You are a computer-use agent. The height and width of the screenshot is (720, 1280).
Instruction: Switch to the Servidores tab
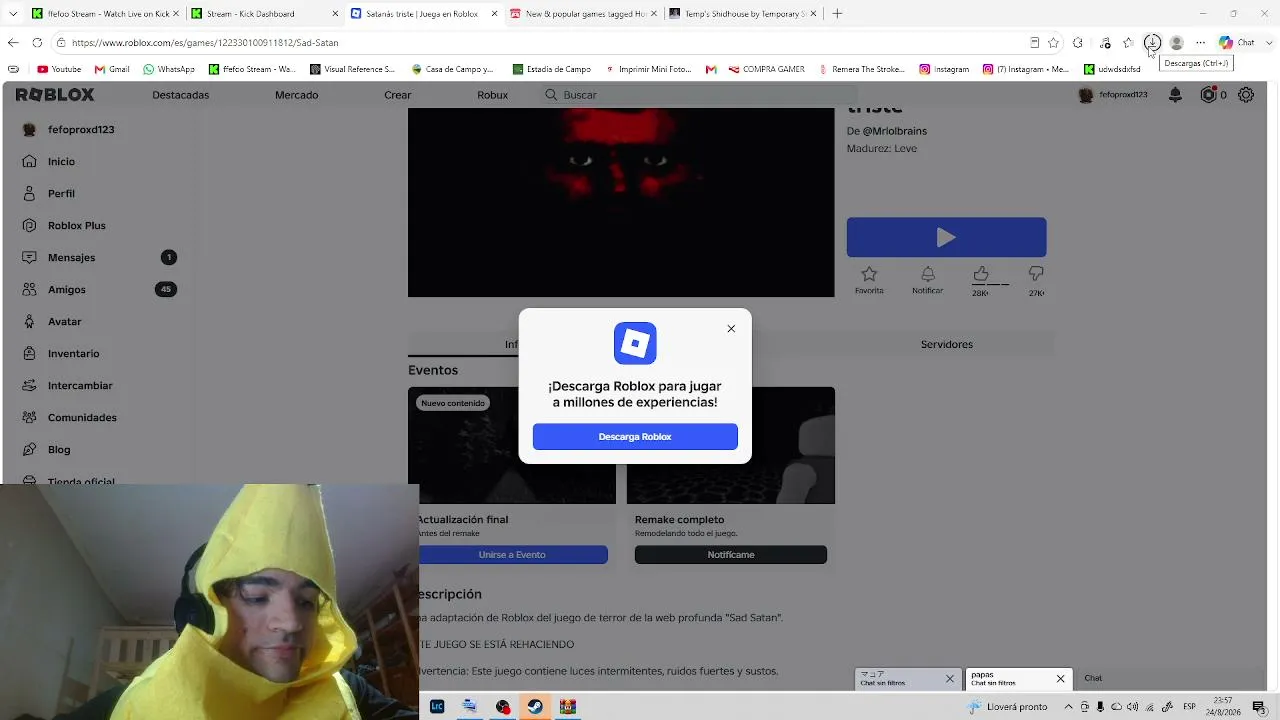[946, 344]
